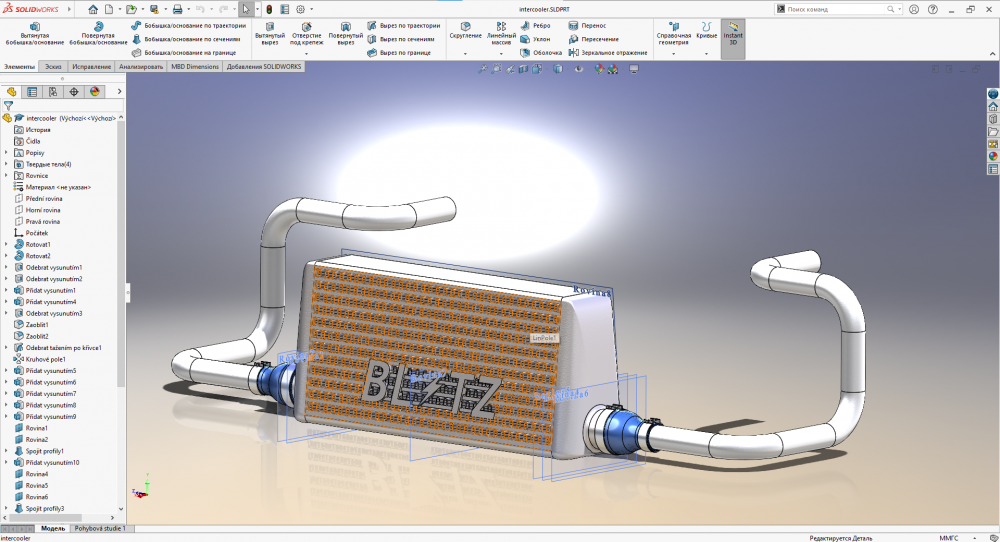Viewport: 1000px width, 542px height.
Task: Expand the Rotovat1 feature node
Action: point(6,244)
